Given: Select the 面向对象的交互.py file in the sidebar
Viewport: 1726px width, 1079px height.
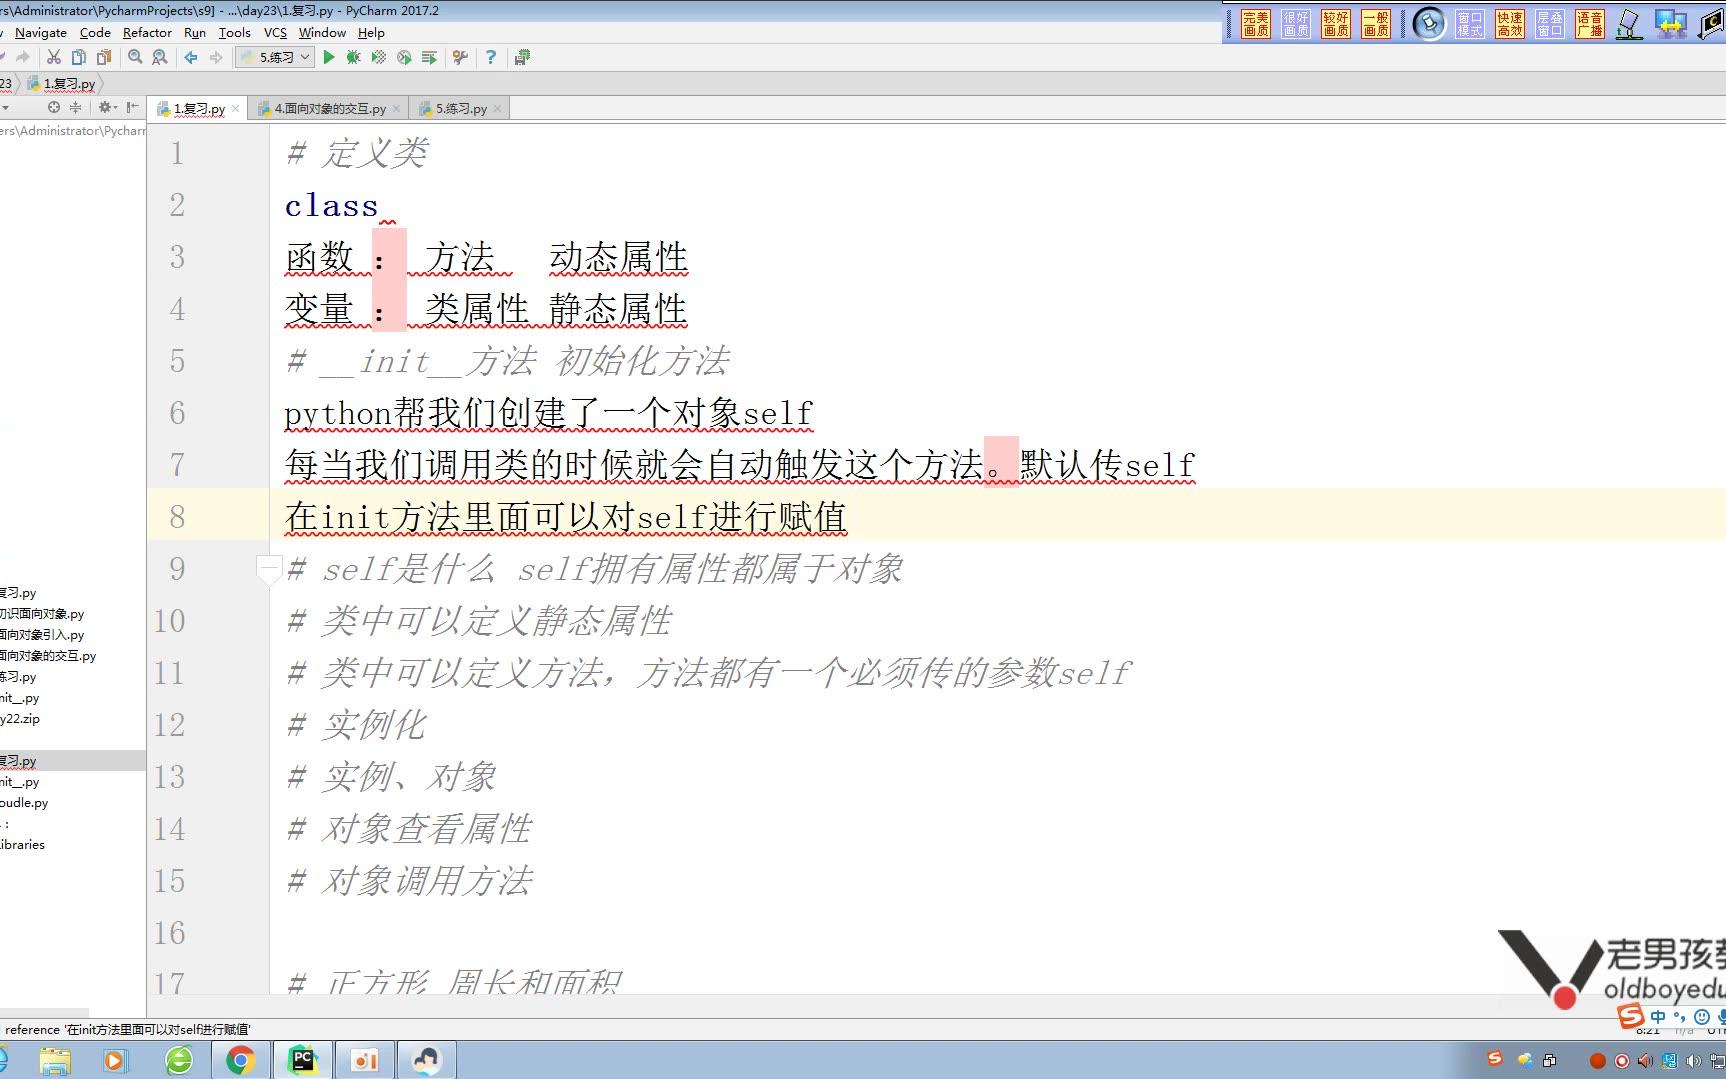Looking at the screenshot, I should 50,656.
